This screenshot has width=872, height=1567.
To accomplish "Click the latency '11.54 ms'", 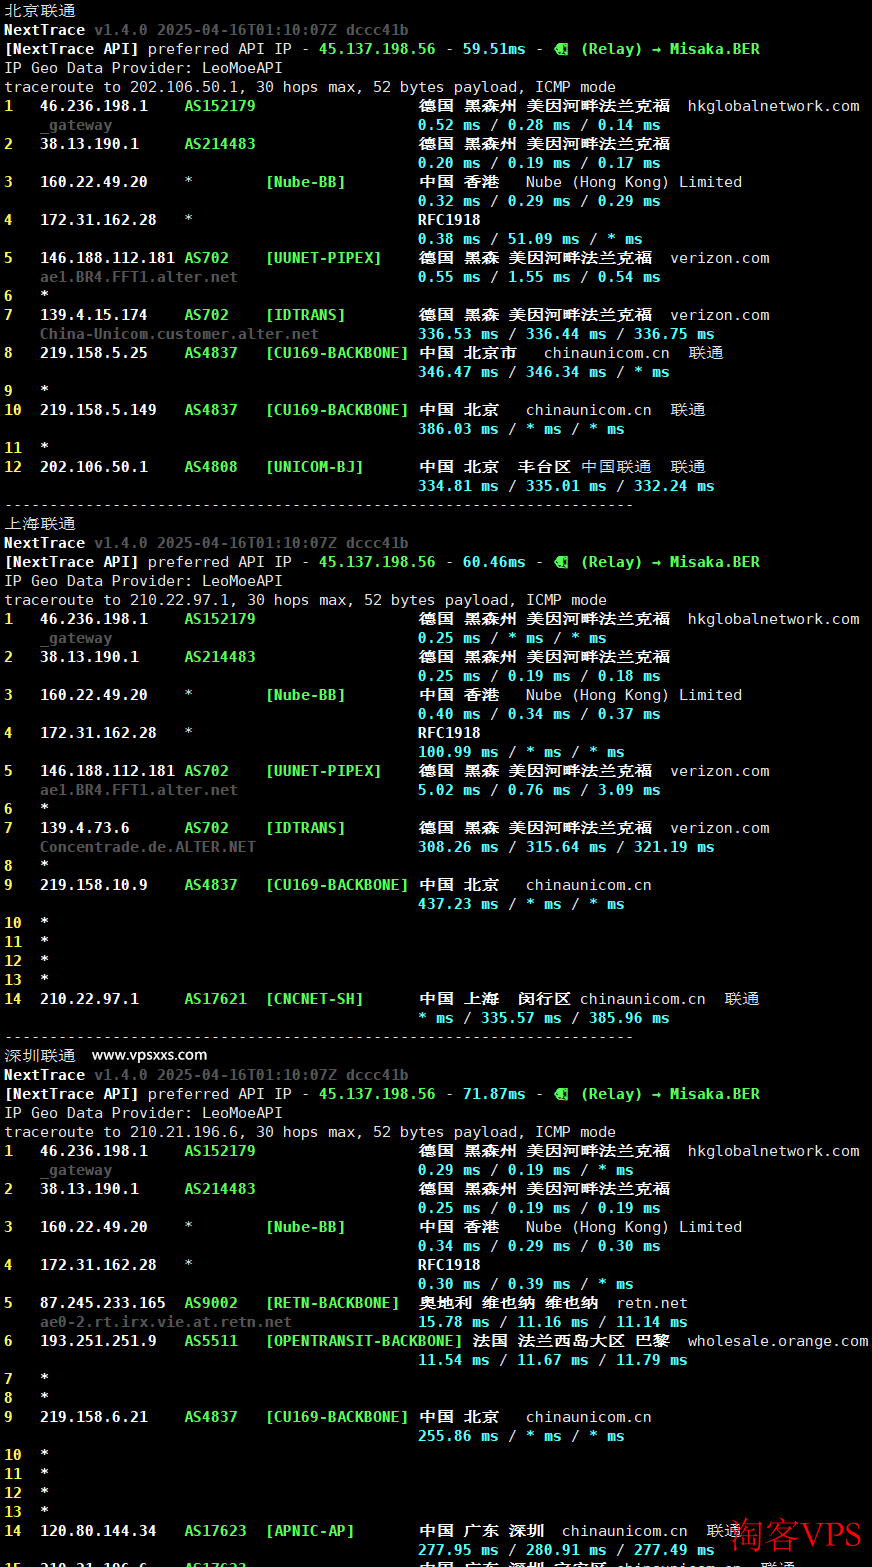I will tap(454, 1360).
